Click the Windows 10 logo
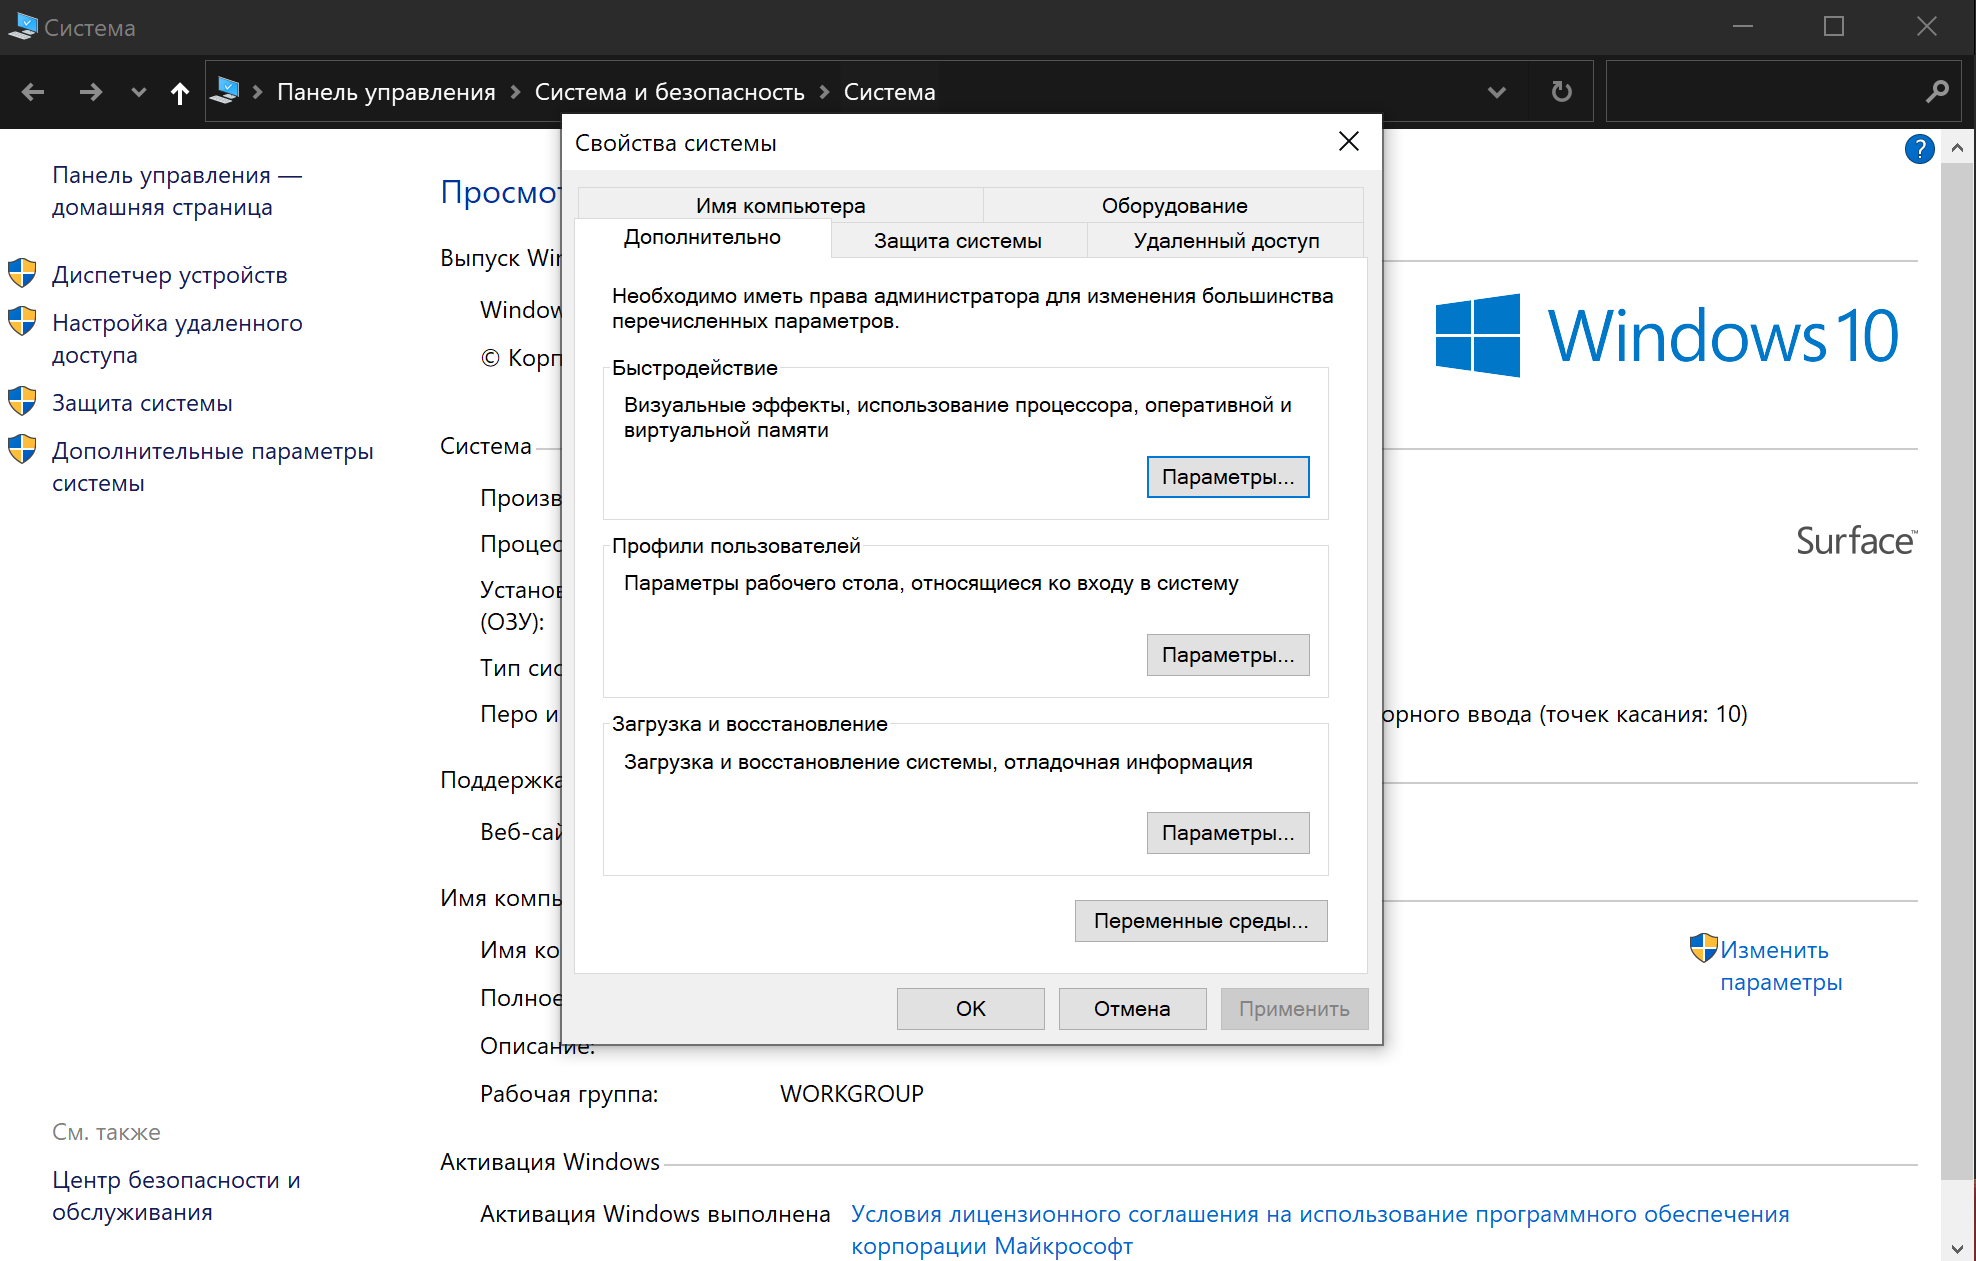1976x1261 pixels. pyautogui.click(x=1666, y=335)
